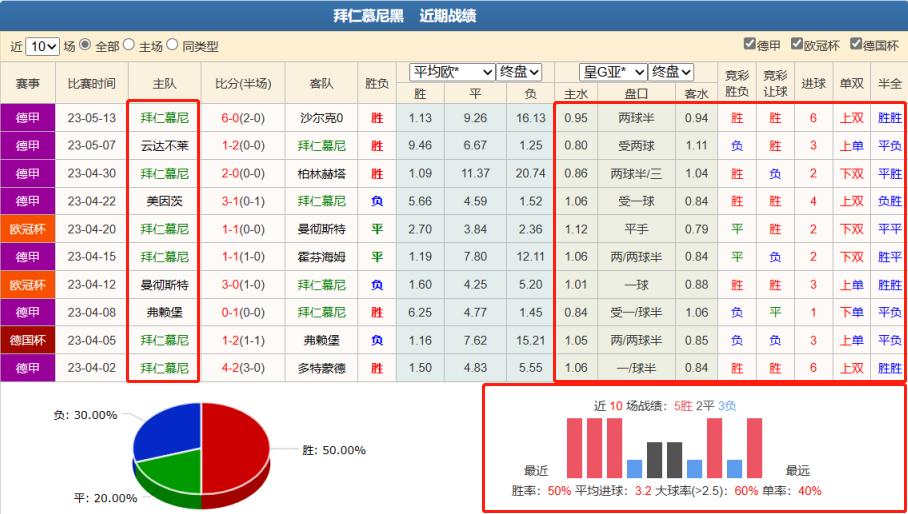Click handicap 一球 in the 23-04-12 row
This screenshot has height=514, width=908.
click(636, 285)
